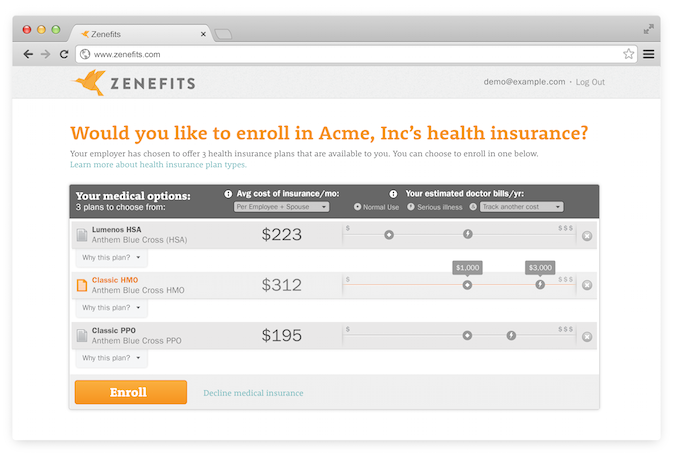The width and height of the screenshot is (675, 453).
Task: Reload the page with the refresh icon
Action: coord(64,54)
